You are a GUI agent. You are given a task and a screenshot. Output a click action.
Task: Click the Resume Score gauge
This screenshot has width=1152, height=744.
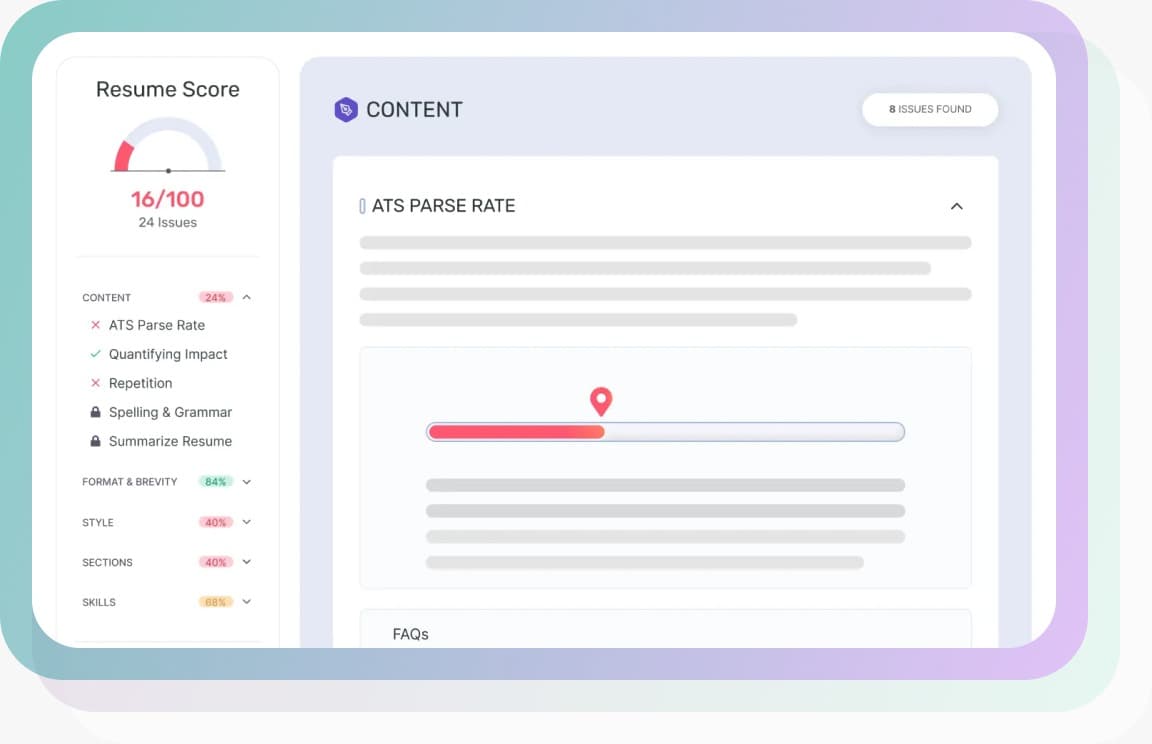point(168,145)
